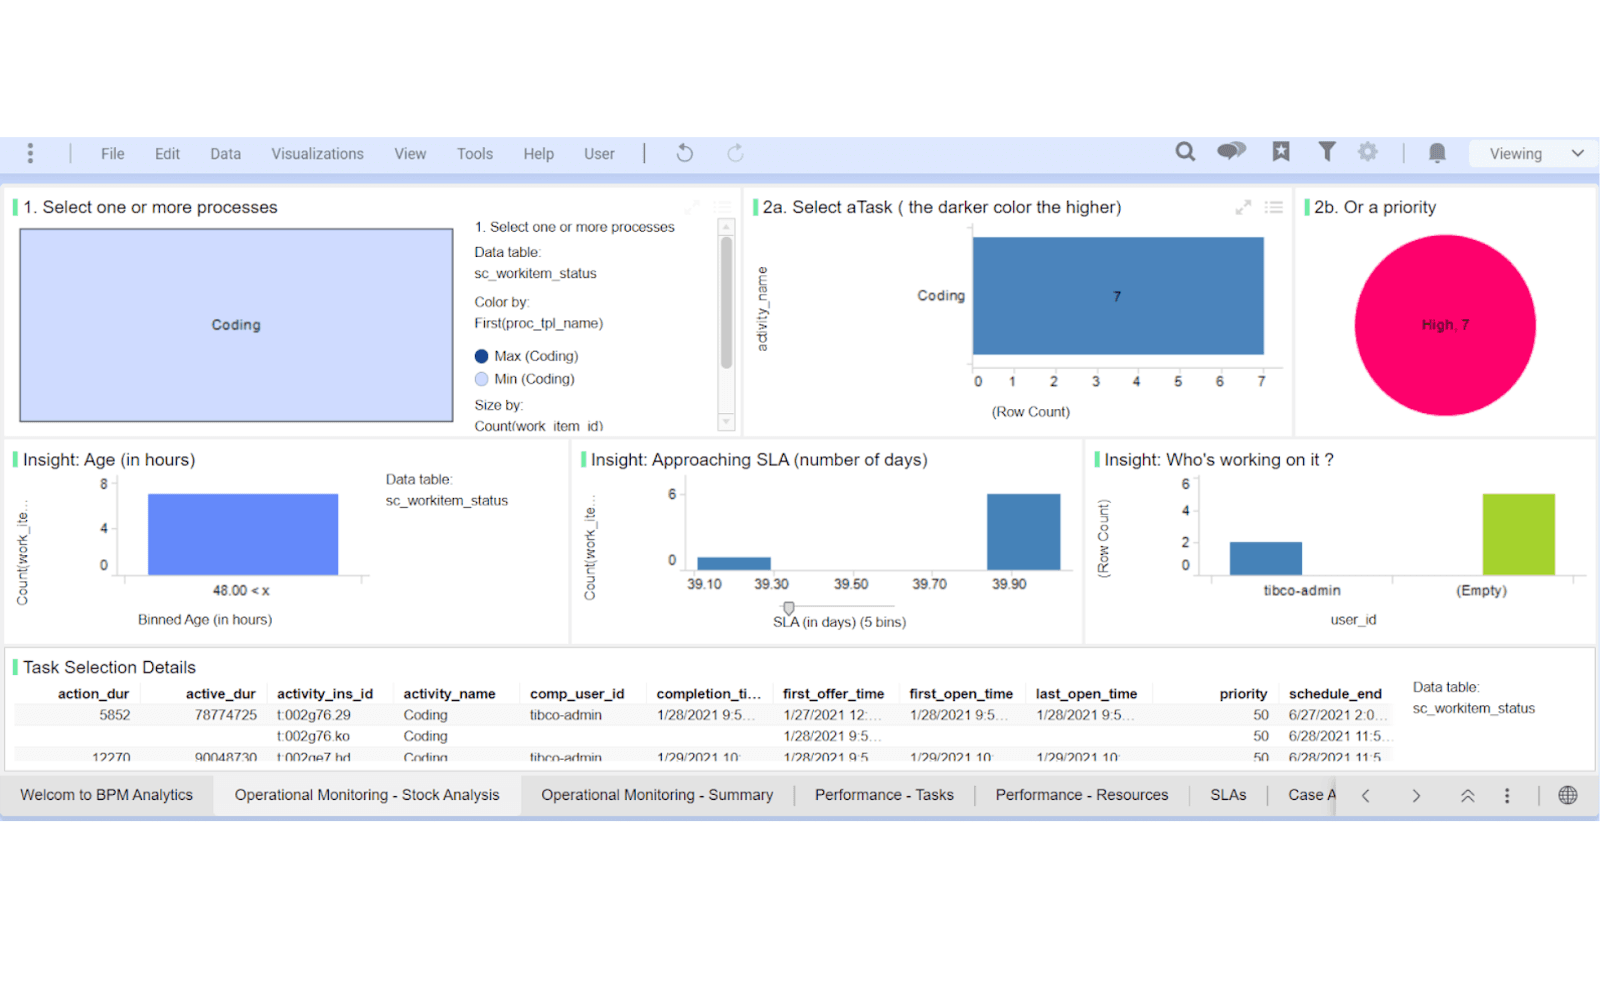The width and height of the screenshot is (1600, 1004).
Task: Open the Data menu
Action: (225, 154)
